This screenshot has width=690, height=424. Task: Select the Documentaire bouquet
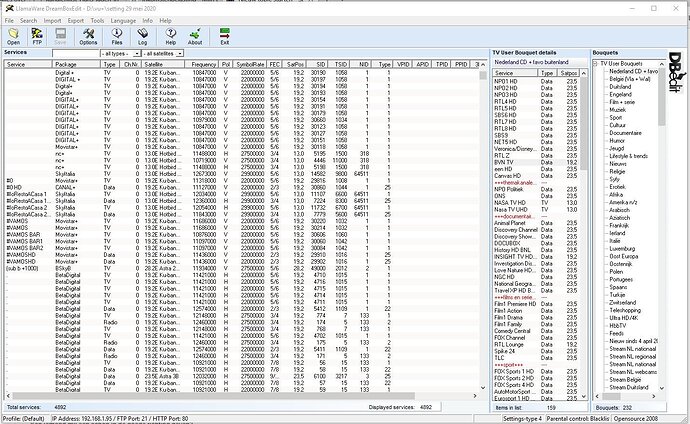click(x=625, y=133)
